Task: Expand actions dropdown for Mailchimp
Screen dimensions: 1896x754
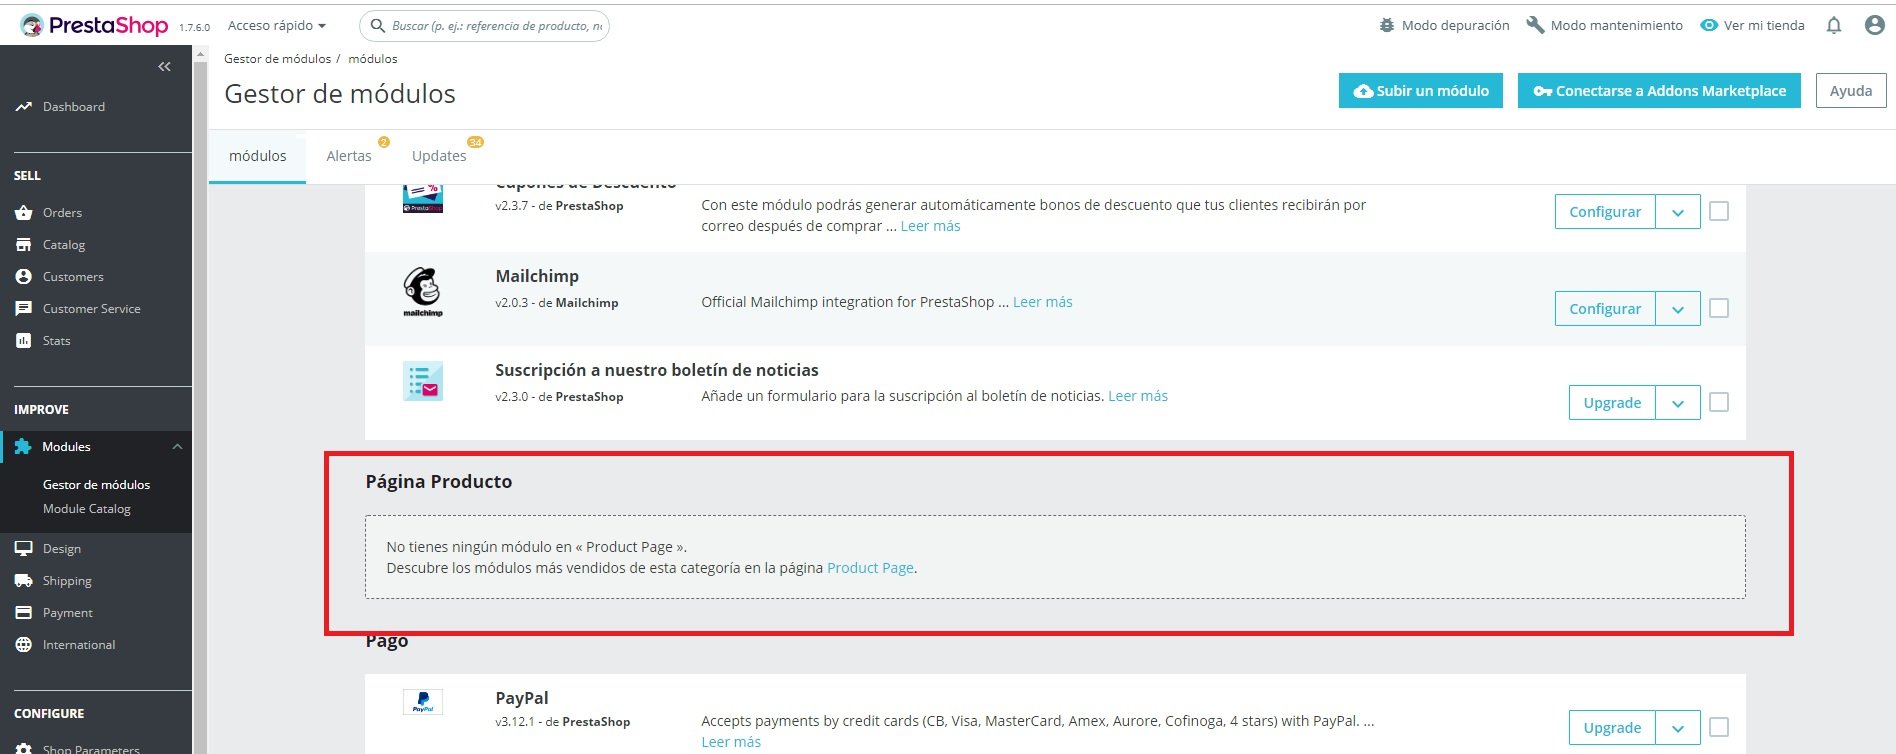Action: tap(1678, 309)
